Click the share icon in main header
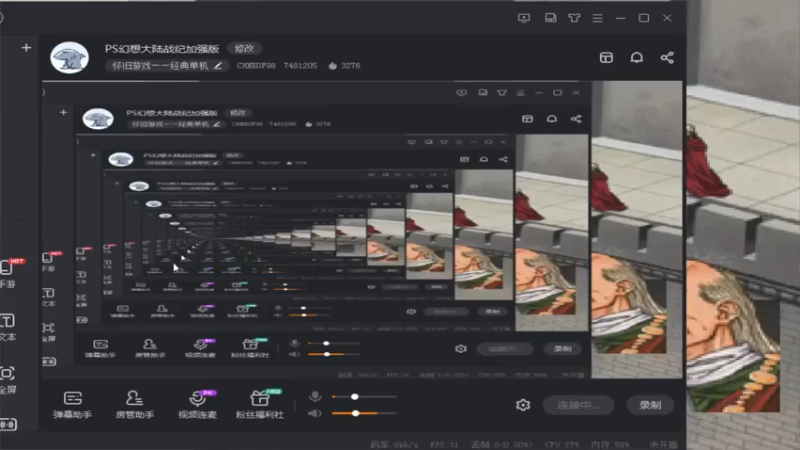The height and width of the screenshot is (450, 800). [667, 57]
